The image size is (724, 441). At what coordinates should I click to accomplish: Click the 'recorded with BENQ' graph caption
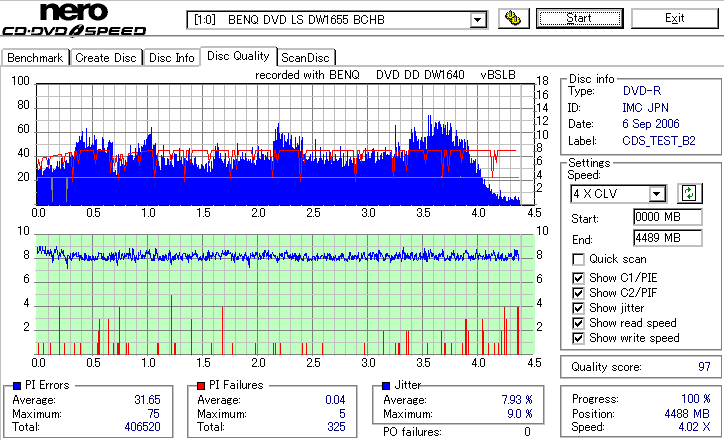tap(307, 75)
